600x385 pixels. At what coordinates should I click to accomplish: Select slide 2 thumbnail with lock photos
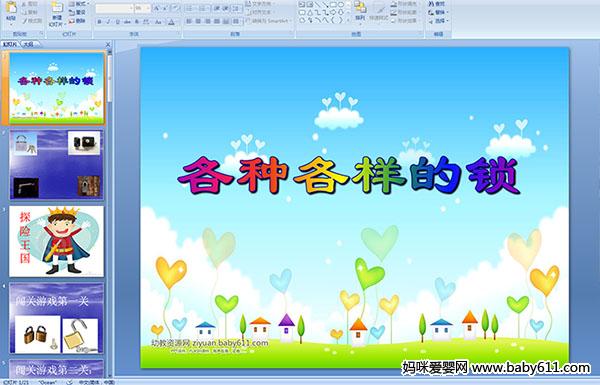click(x=57, y=165)
